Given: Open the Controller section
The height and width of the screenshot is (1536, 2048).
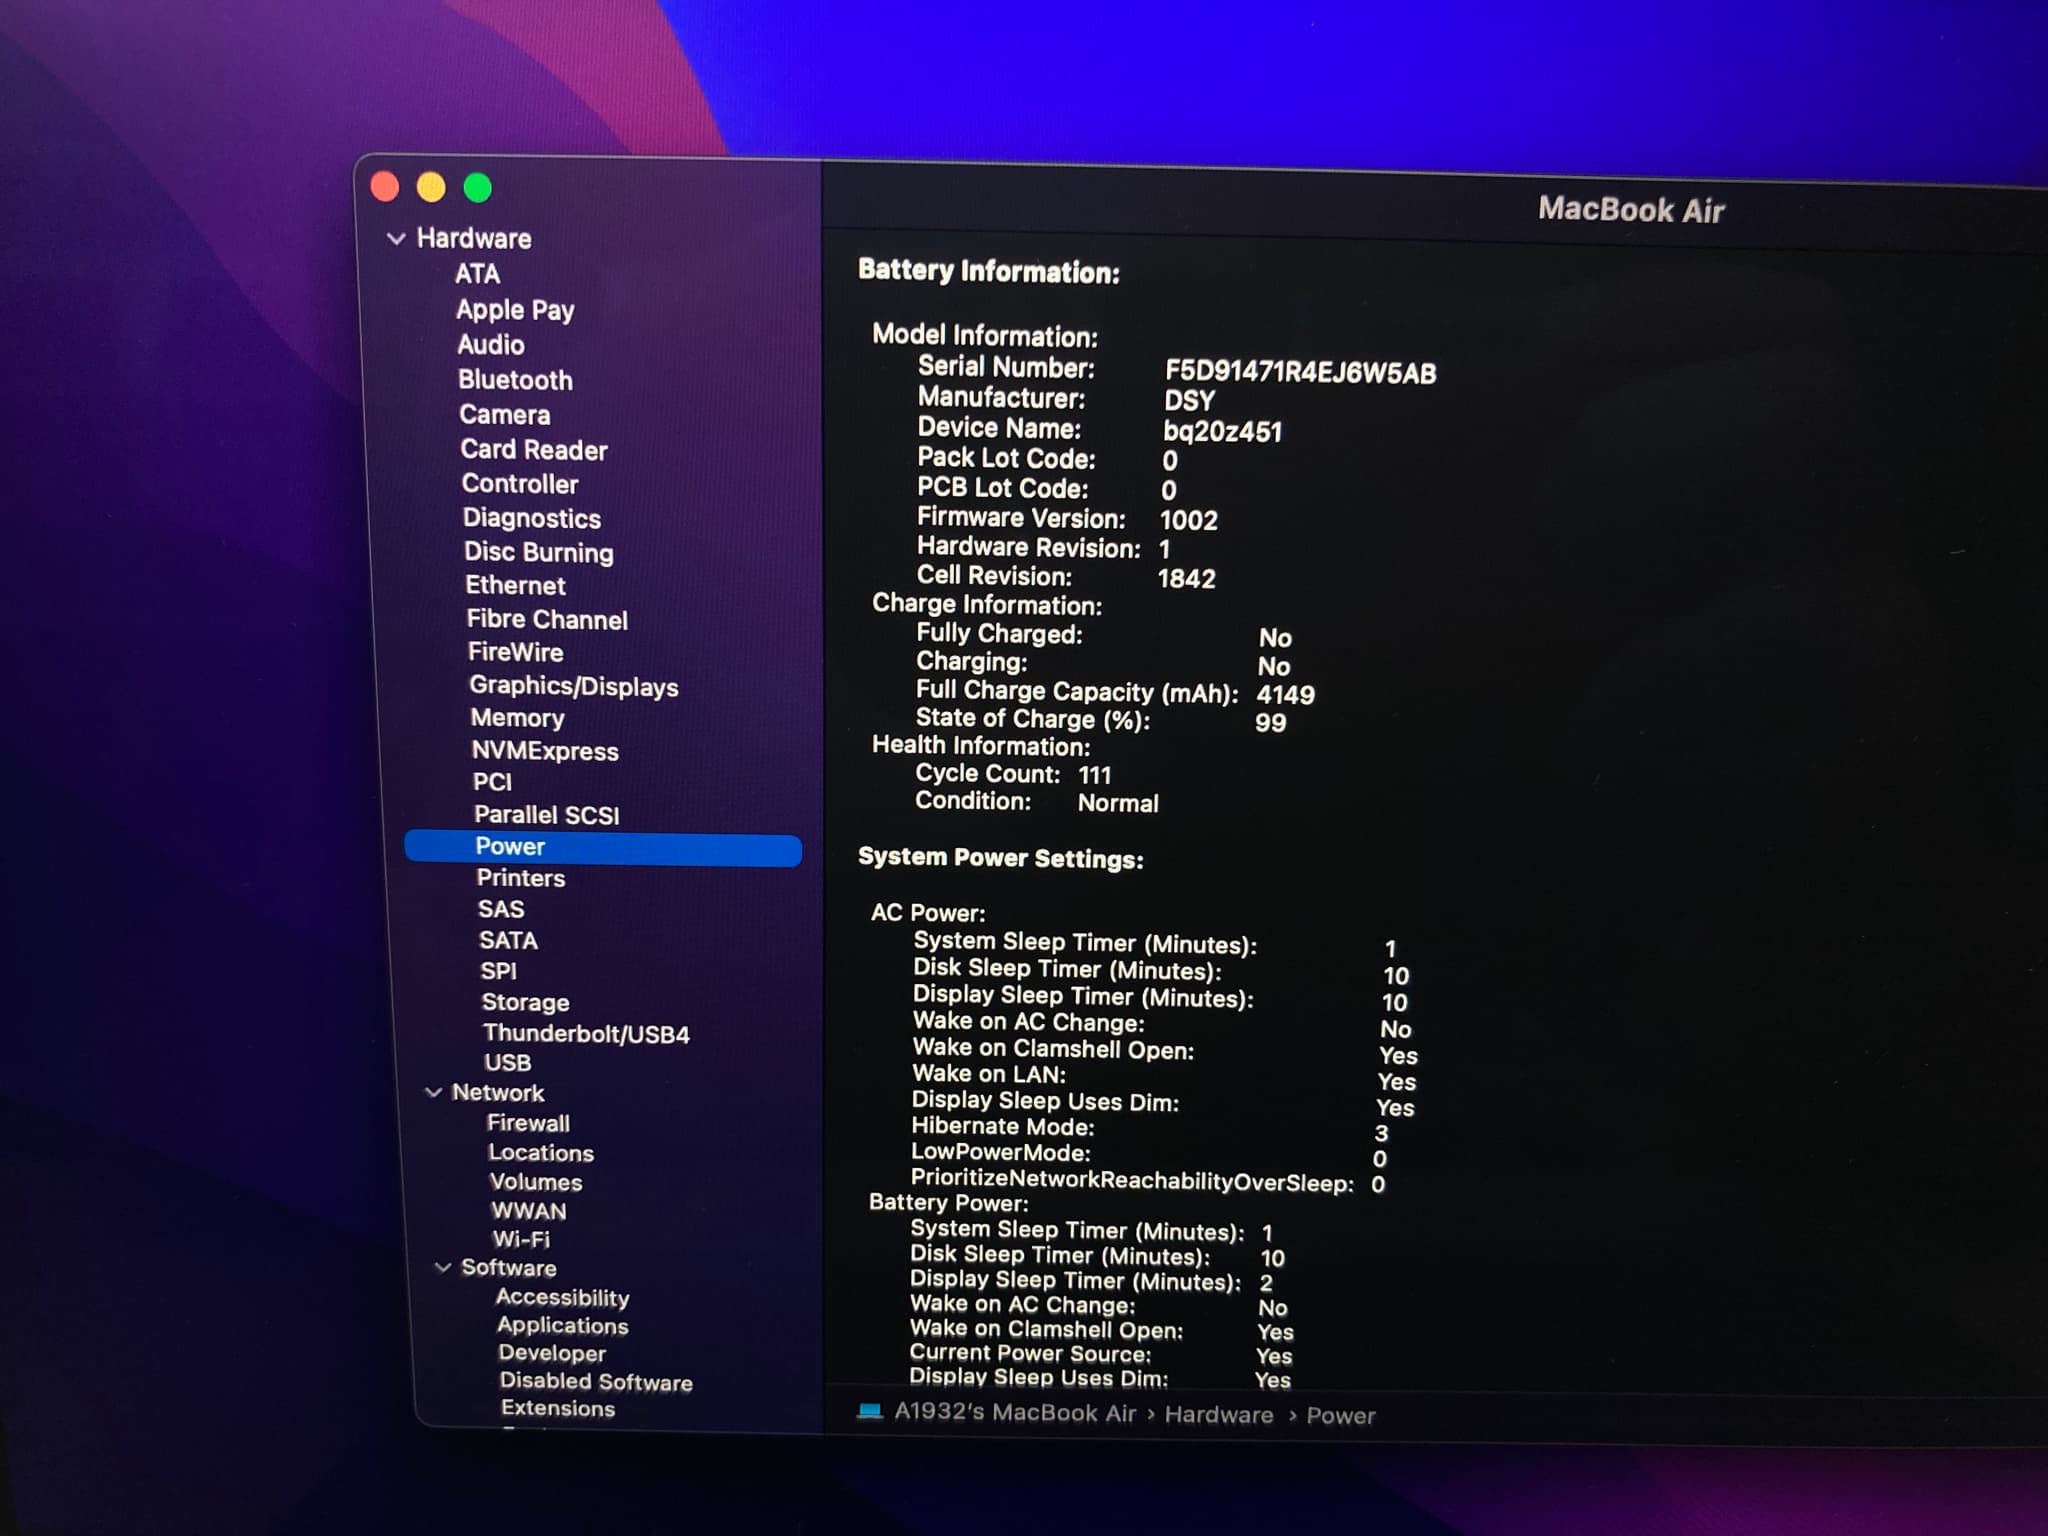Looking at the screenshot, I should pyautogui.click(x=520, y=484).
